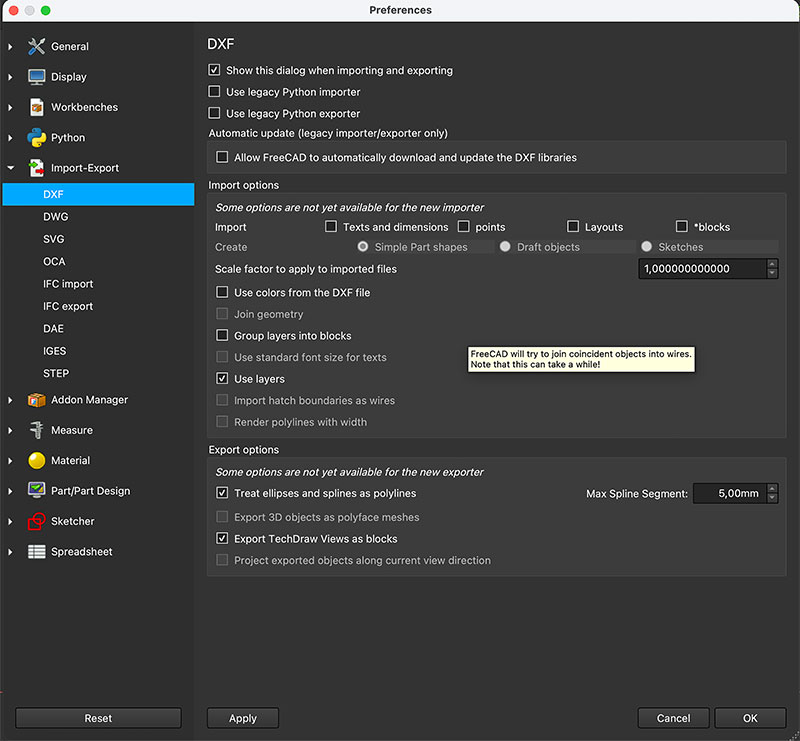Expand the Part/Part Design section arrow
Screen dimensions: 800x741
coord(10,491)
